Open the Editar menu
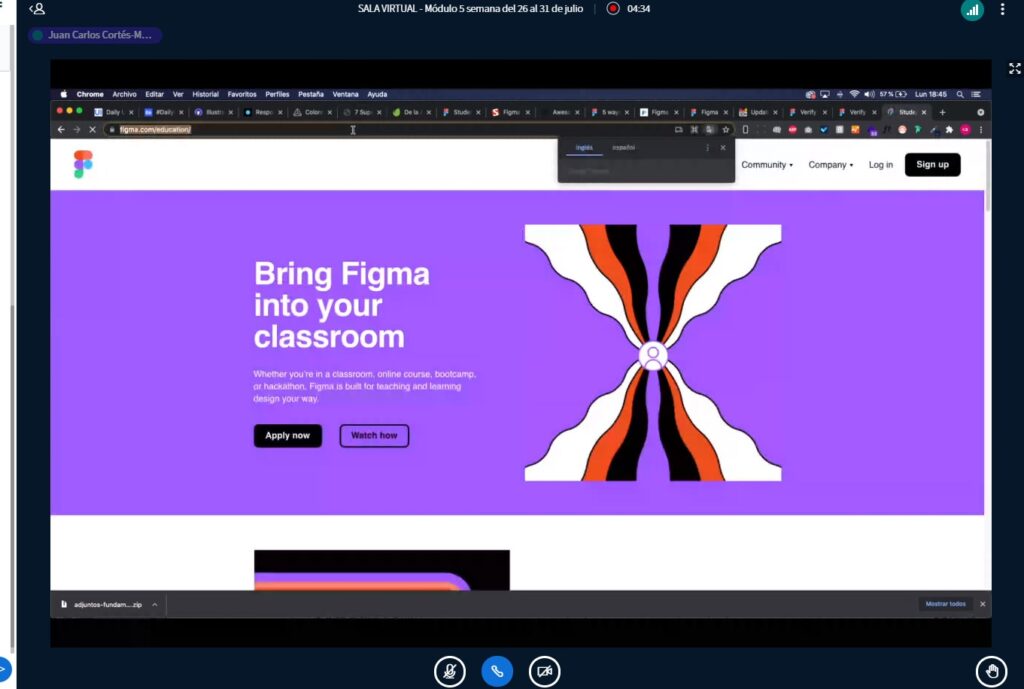Viewport: 1024px width, 689px height. tap(154, 94)
